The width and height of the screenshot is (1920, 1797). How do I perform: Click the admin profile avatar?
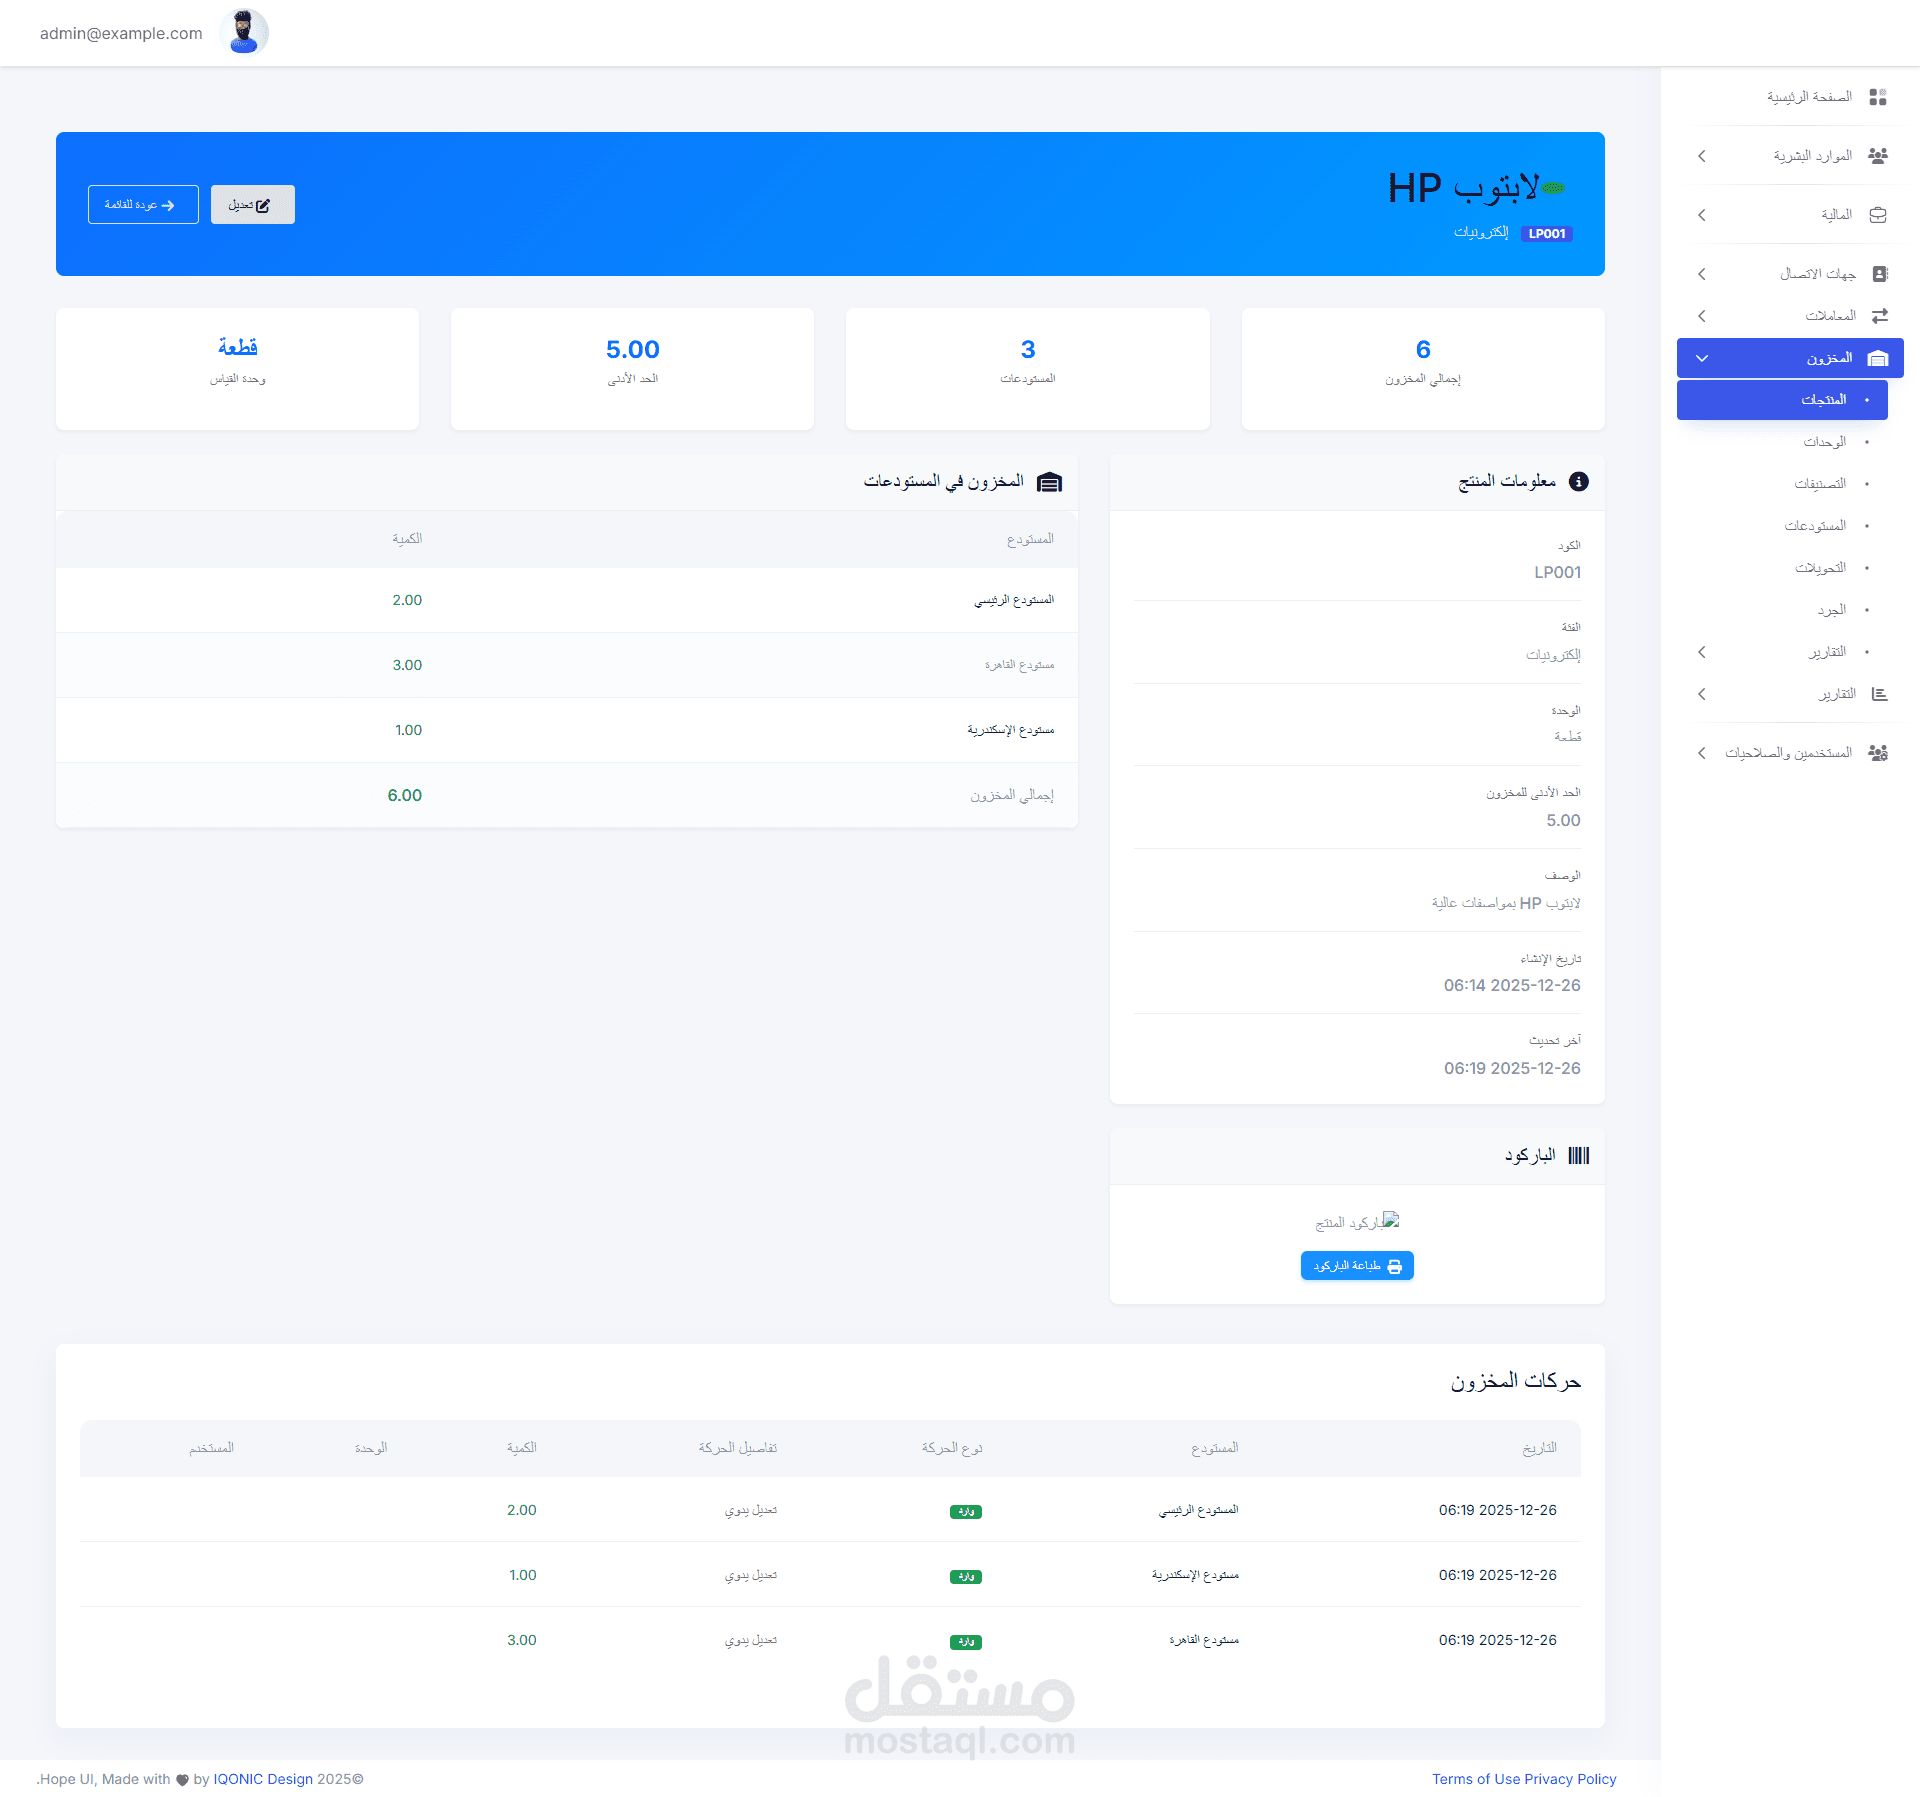[x=244, y=32]
